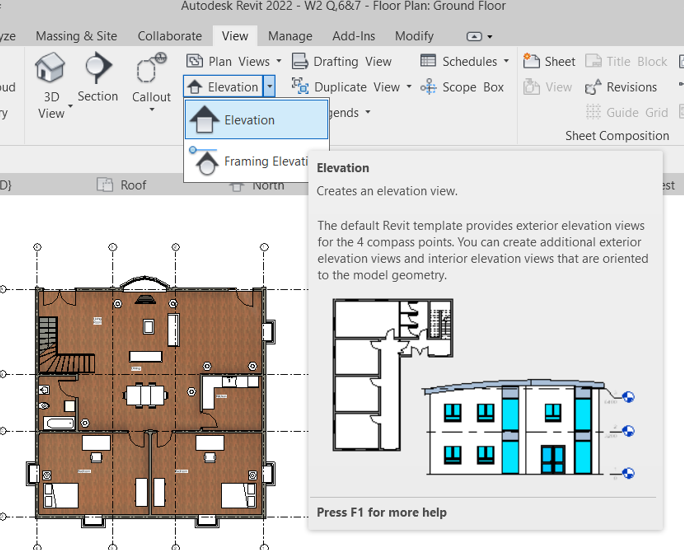Open the Add-Ins ribbon tab
Screen dimensions: 684x550
pos(353,36)
